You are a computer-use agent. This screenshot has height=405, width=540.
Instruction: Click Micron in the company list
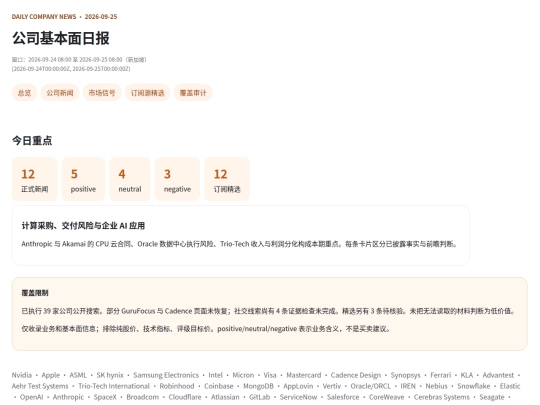click(243, 375)
